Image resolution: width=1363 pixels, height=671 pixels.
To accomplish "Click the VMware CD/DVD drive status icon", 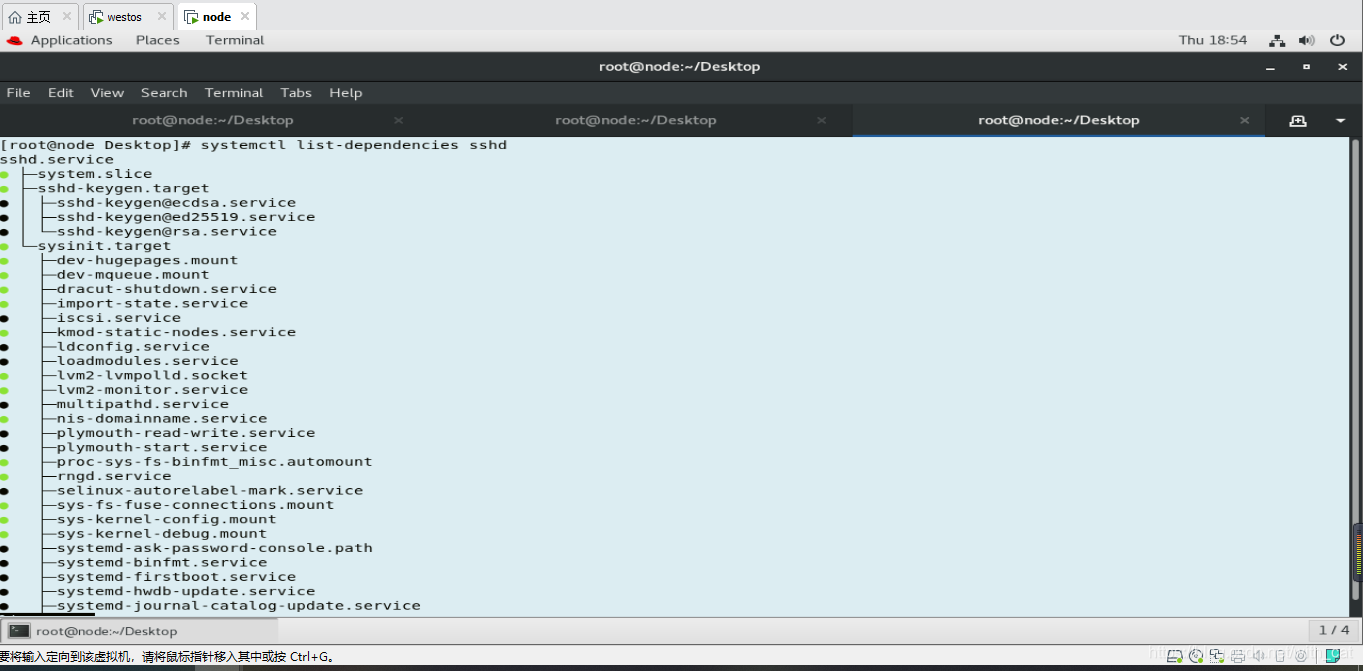I will tap(1195, 656).
